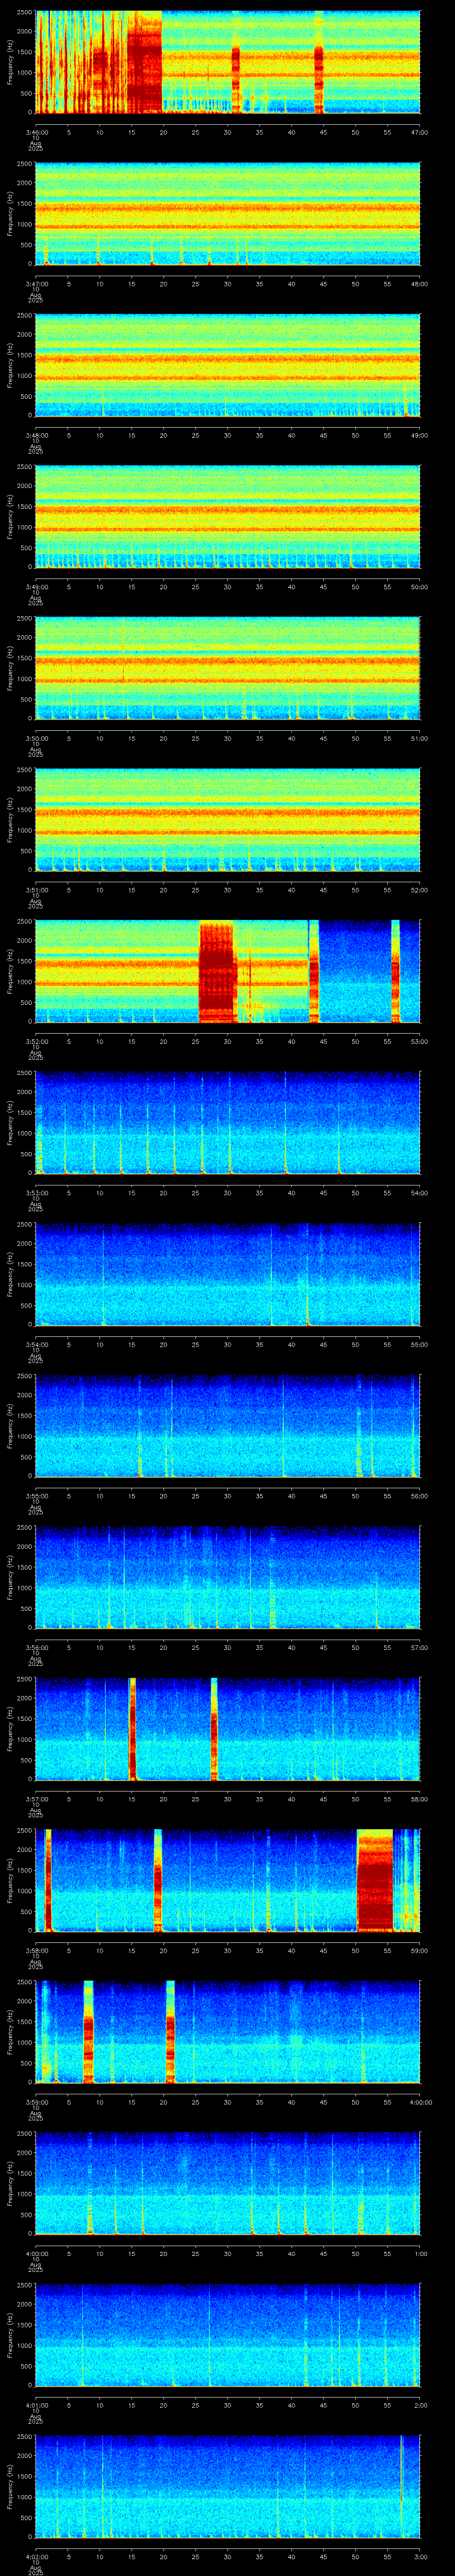The image size is (455, 2576).
Task: Click the '30' tick under the 3:52 spectrogram
Action: click(227, 1042)
